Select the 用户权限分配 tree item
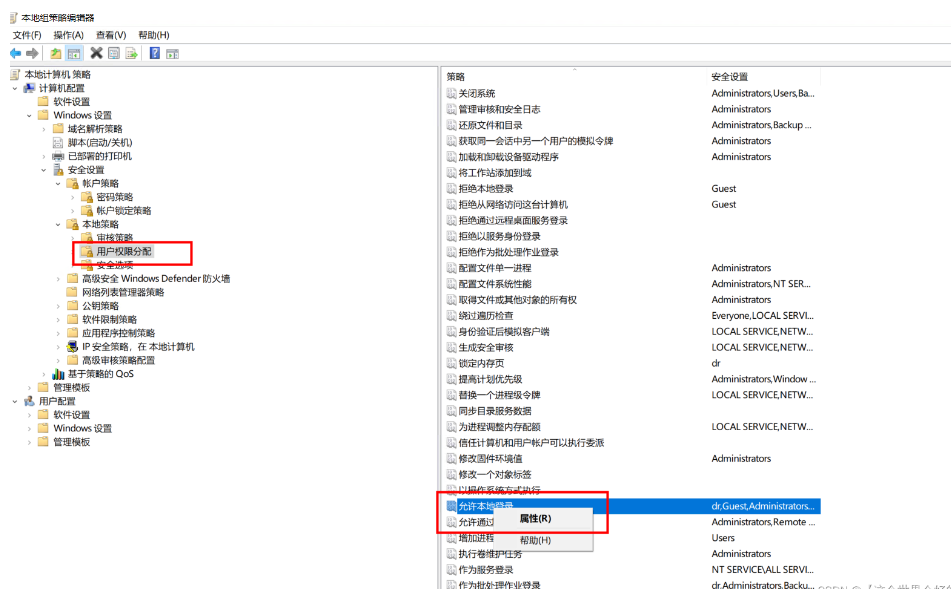This screenshot has width=951, height=589. [124, 251]
